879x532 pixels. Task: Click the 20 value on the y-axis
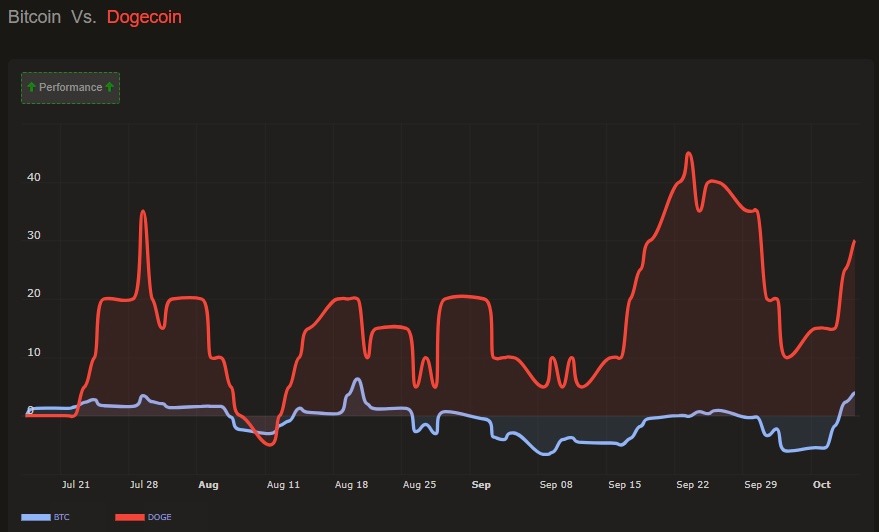[34, 295]
